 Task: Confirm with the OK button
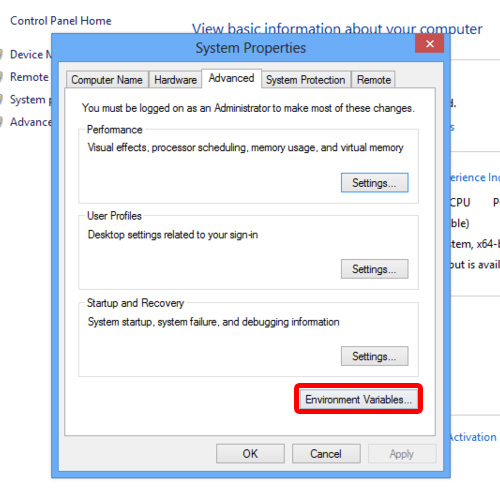250,454
